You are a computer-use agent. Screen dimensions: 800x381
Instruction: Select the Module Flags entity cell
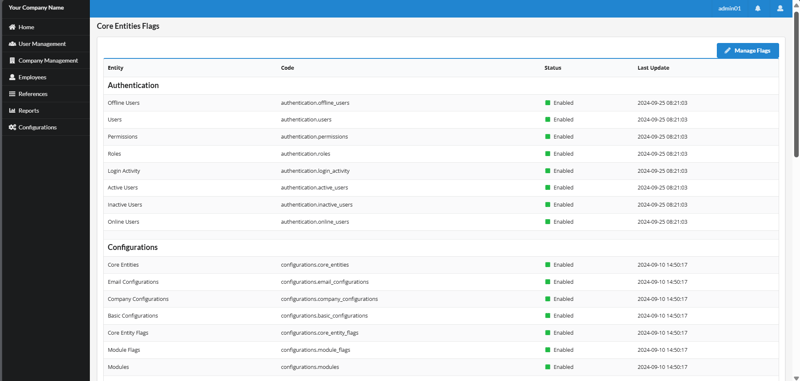[124, 350]
